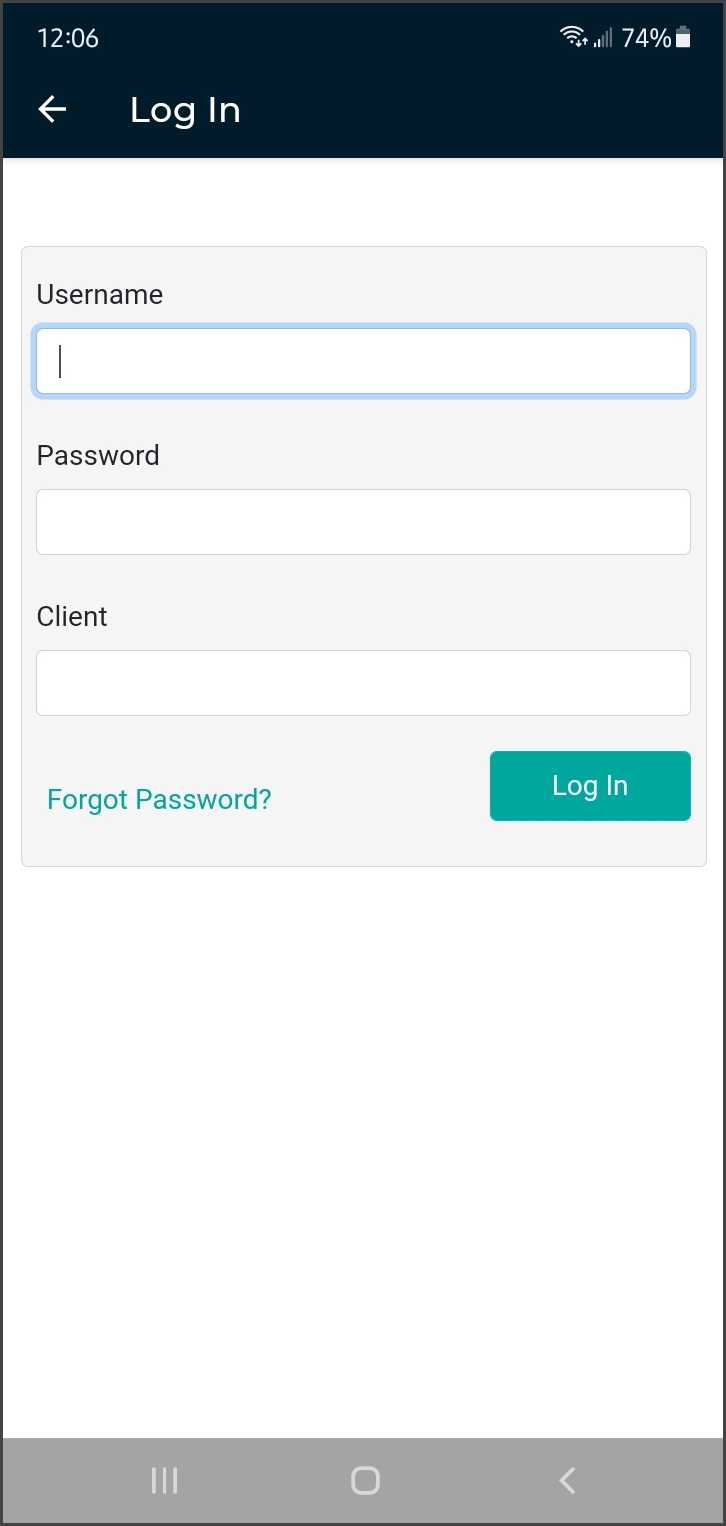
Task: Tap the Username field label
Action: [x=100, y=295]
